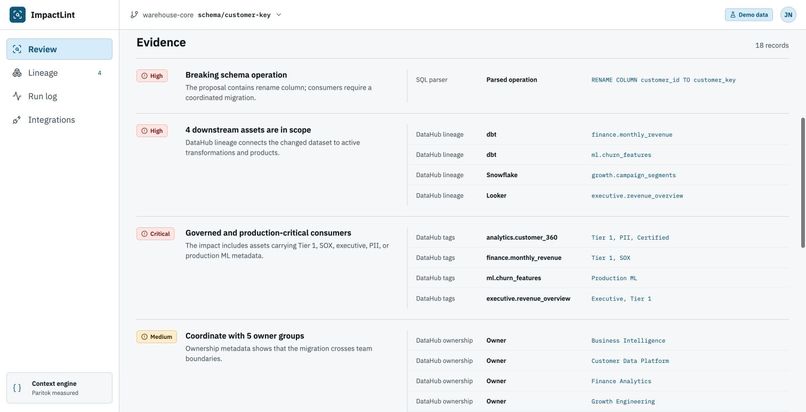The width and height of the screenshot is (806, 412).
Task: Click the Production ML tag value
Action: click(614, 278)
